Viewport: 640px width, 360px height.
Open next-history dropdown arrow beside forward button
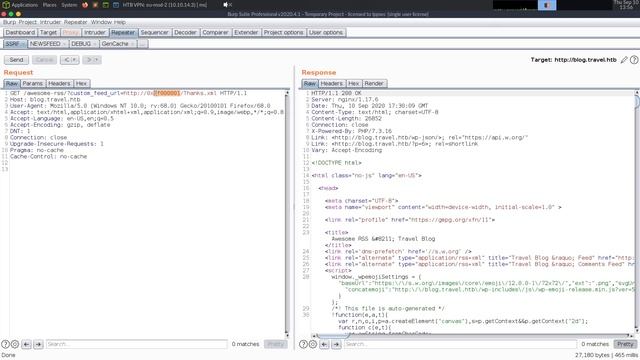point(97,60)
